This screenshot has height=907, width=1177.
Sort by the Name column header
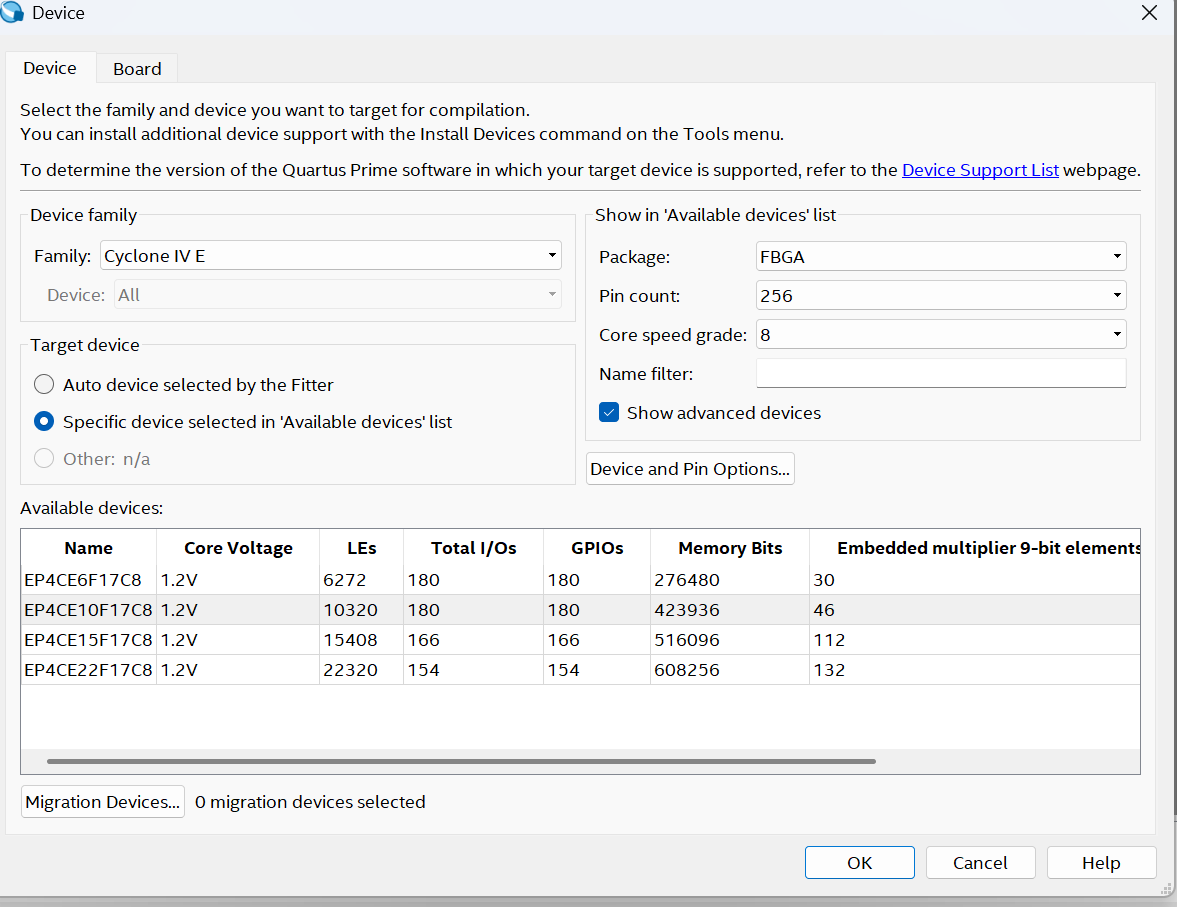coord(89,548)
